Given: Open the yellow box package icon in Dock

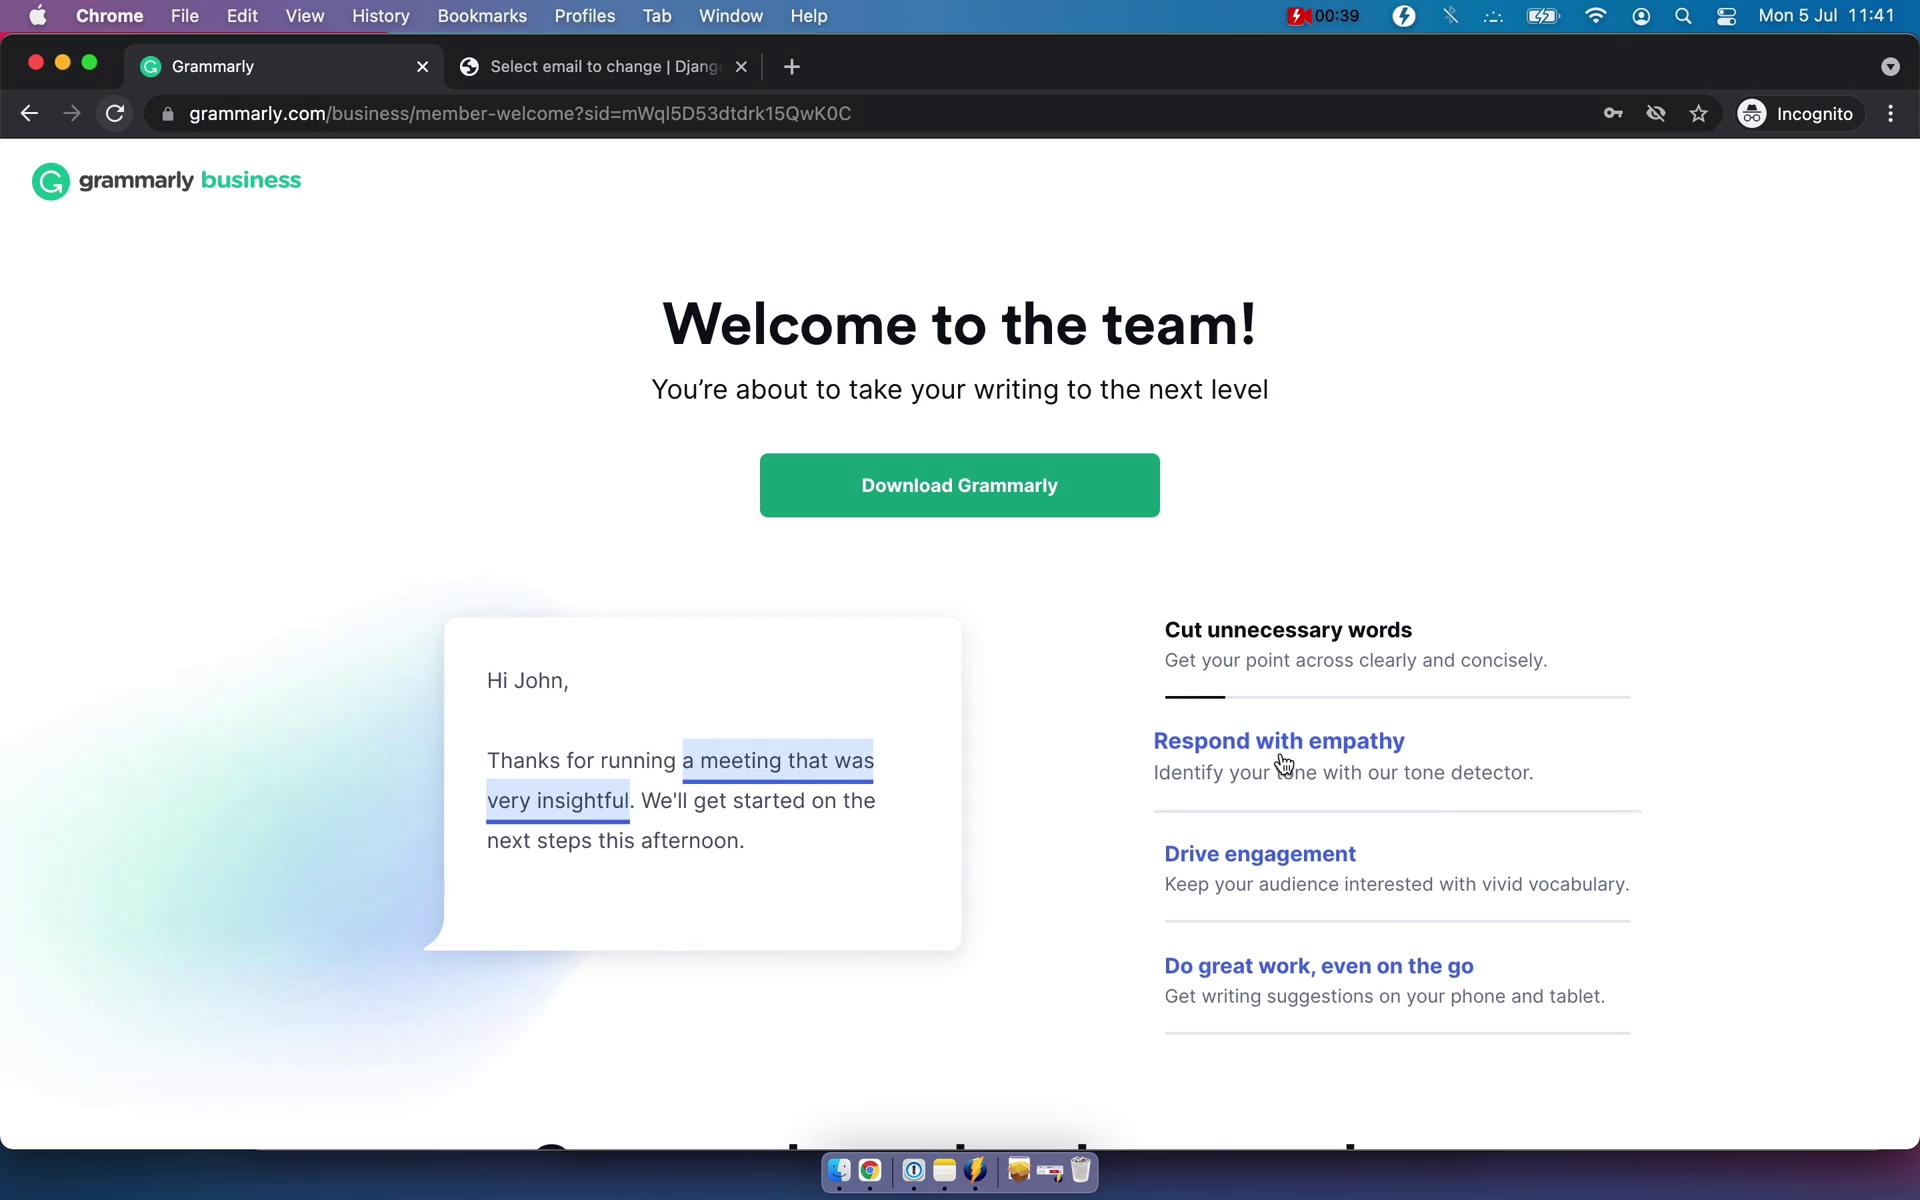Looking at the screenshot, I should [1019, 1170].
